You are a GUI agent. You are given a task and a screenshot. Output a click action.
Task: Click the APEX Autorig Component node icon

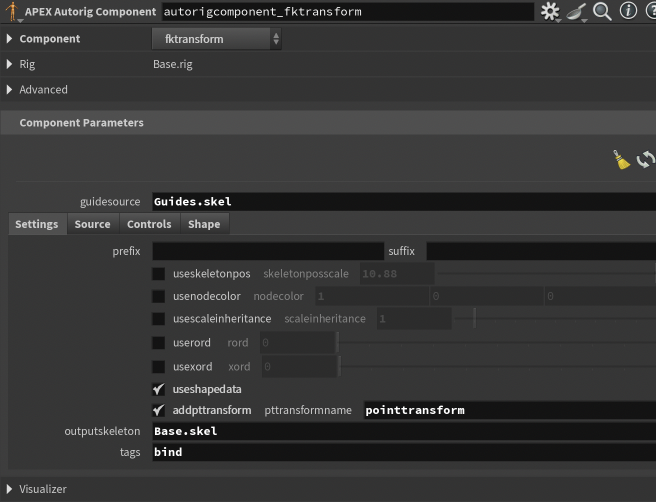pos(12,11)
